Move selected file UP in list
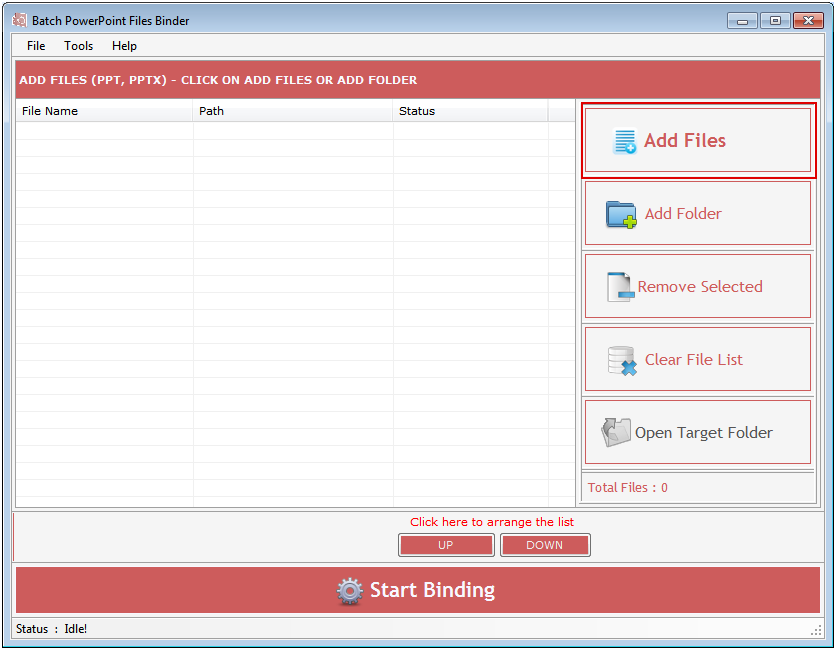 click(446, 545)
